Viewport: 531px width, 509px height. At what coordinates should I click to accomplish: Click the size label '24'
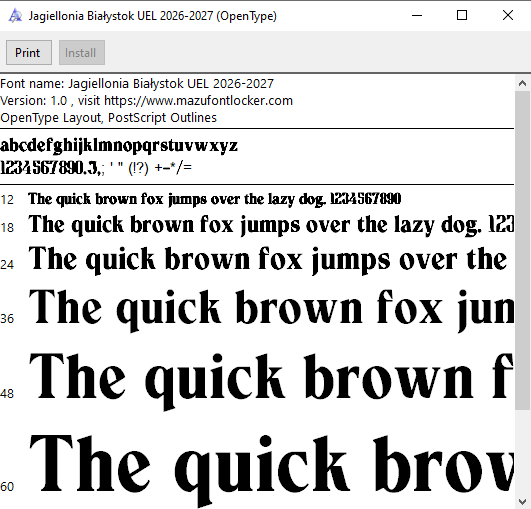pos(7,264)
